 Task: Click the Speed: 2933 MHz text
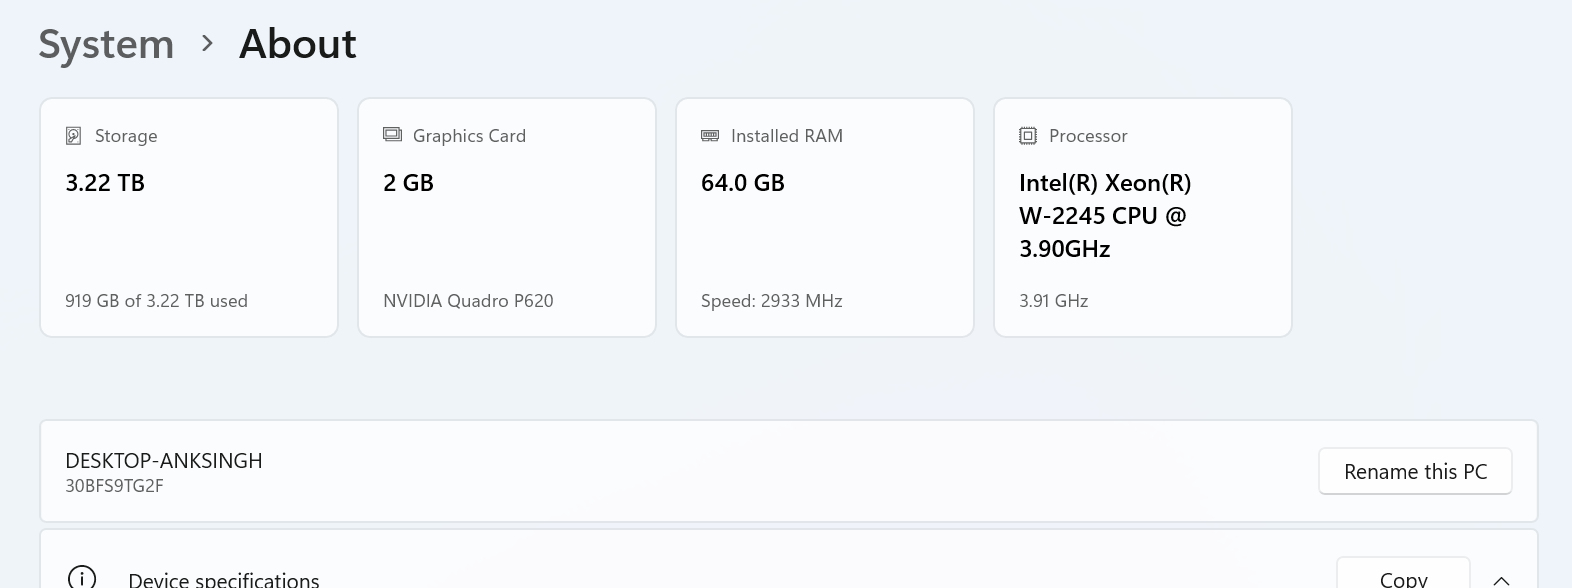772,301
